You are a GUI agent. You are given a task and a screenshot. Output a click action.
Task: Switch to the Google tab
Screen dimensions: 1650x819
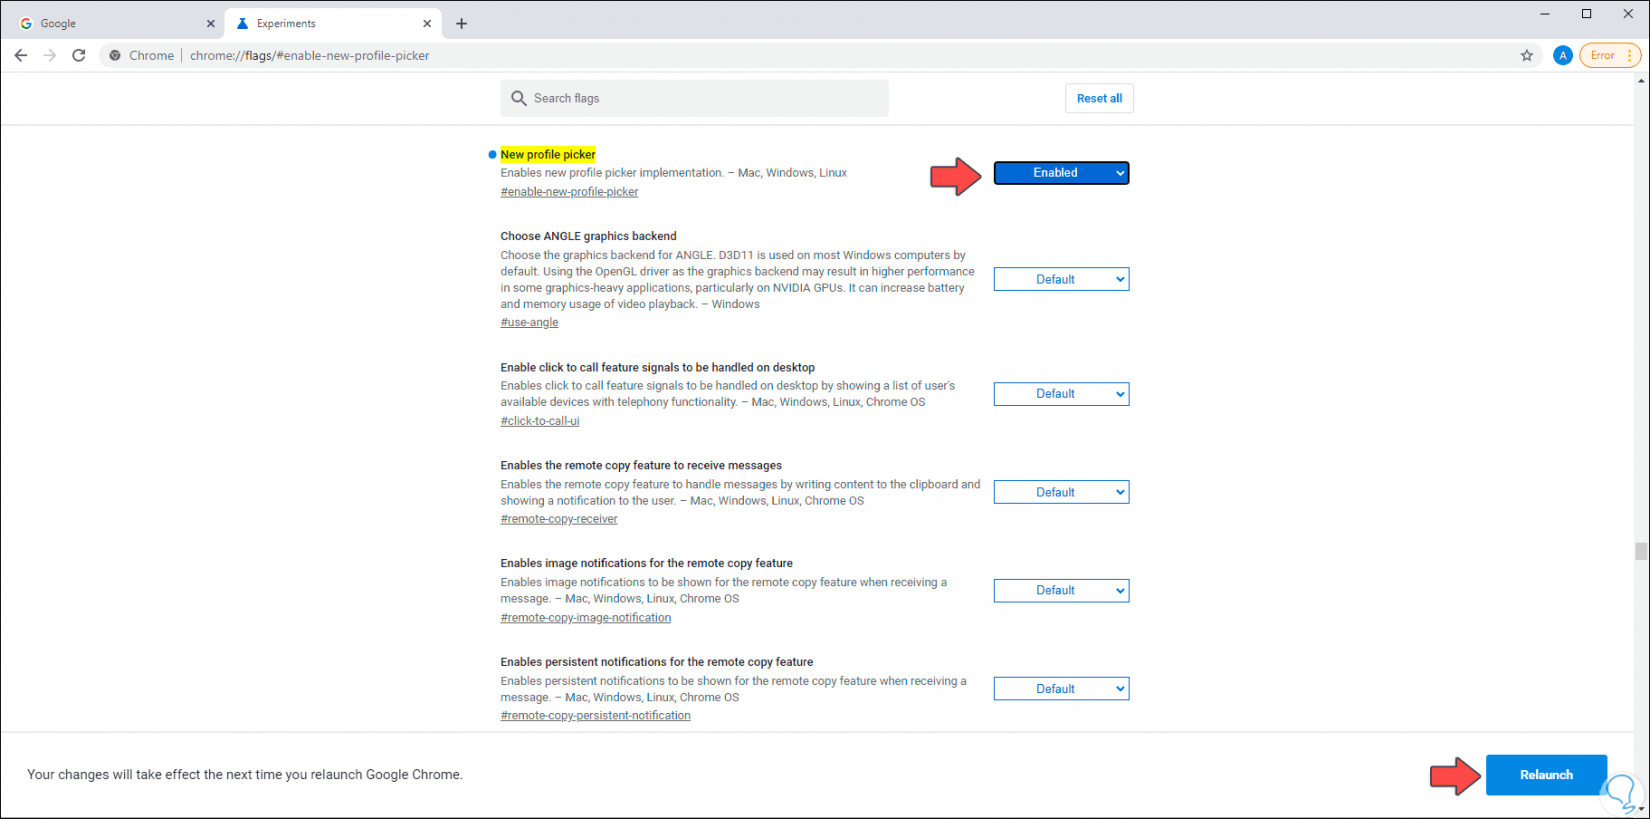[x=110, y=24]
